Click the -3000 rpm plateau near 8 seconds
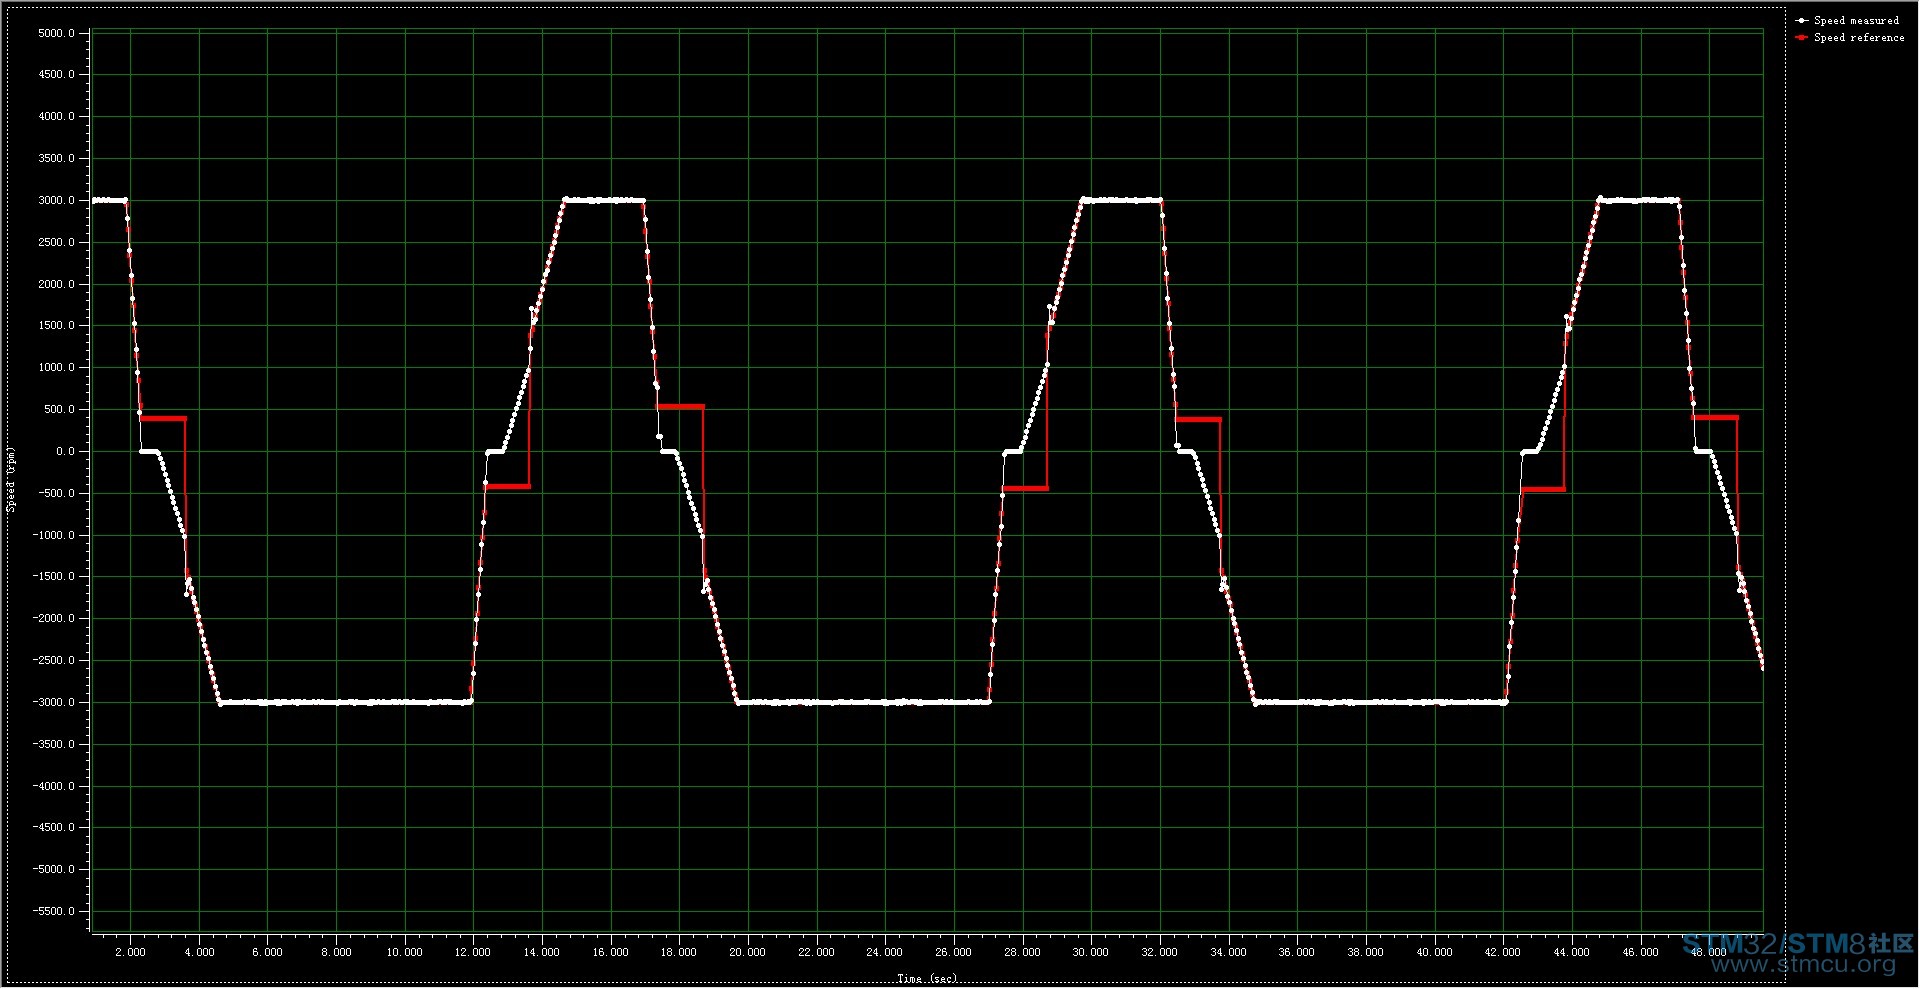Viewport: 1920px width, 989px height. [336, 702]
